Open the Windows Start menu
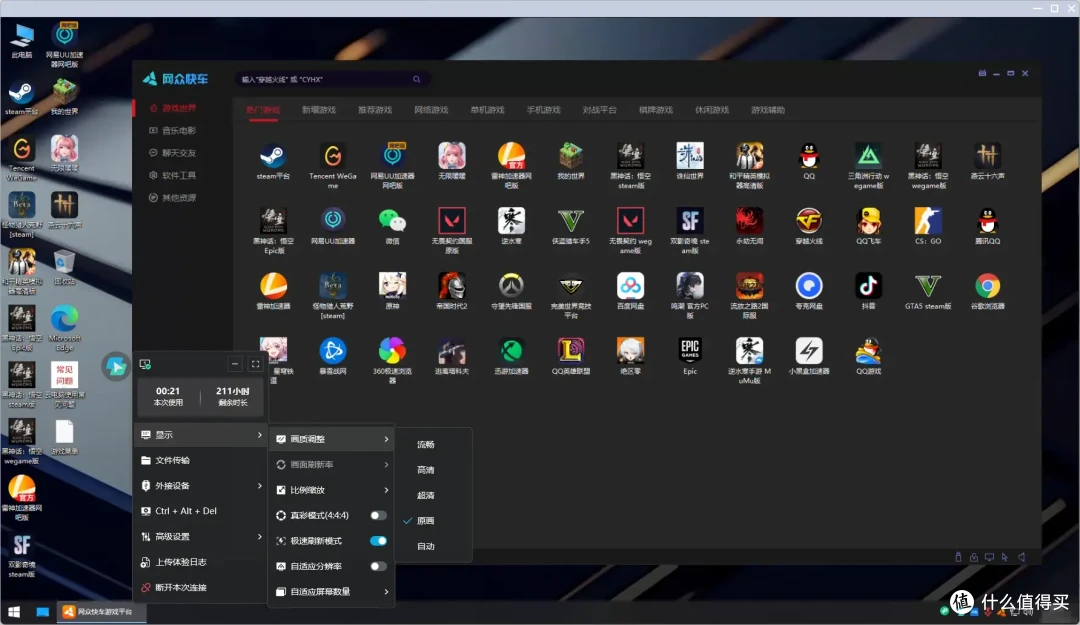Image resolution: width=1080 pixels, height=625 pixels. (14, 612)
